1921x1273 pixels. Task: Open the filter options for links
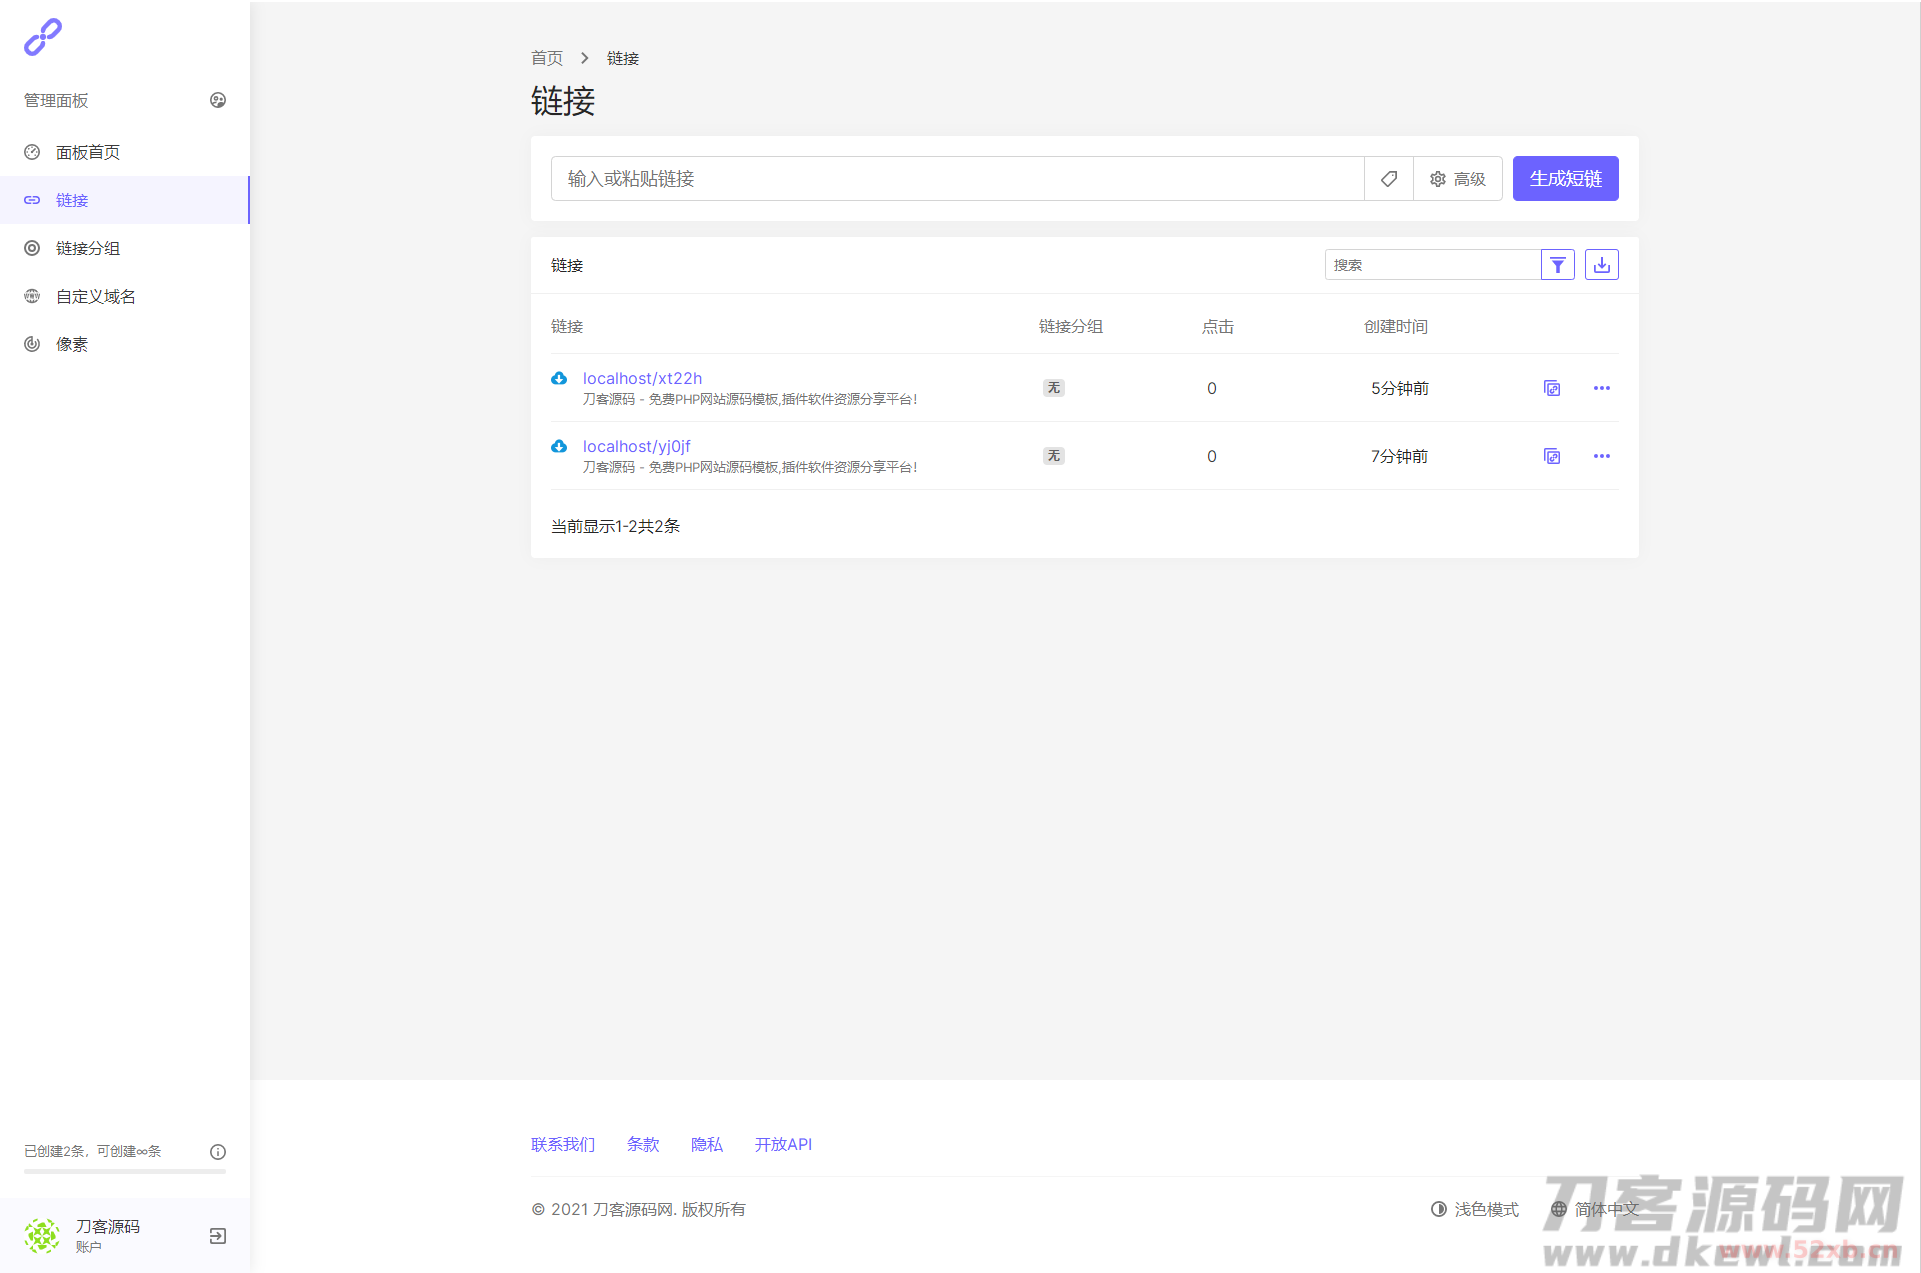(1557, 265)
